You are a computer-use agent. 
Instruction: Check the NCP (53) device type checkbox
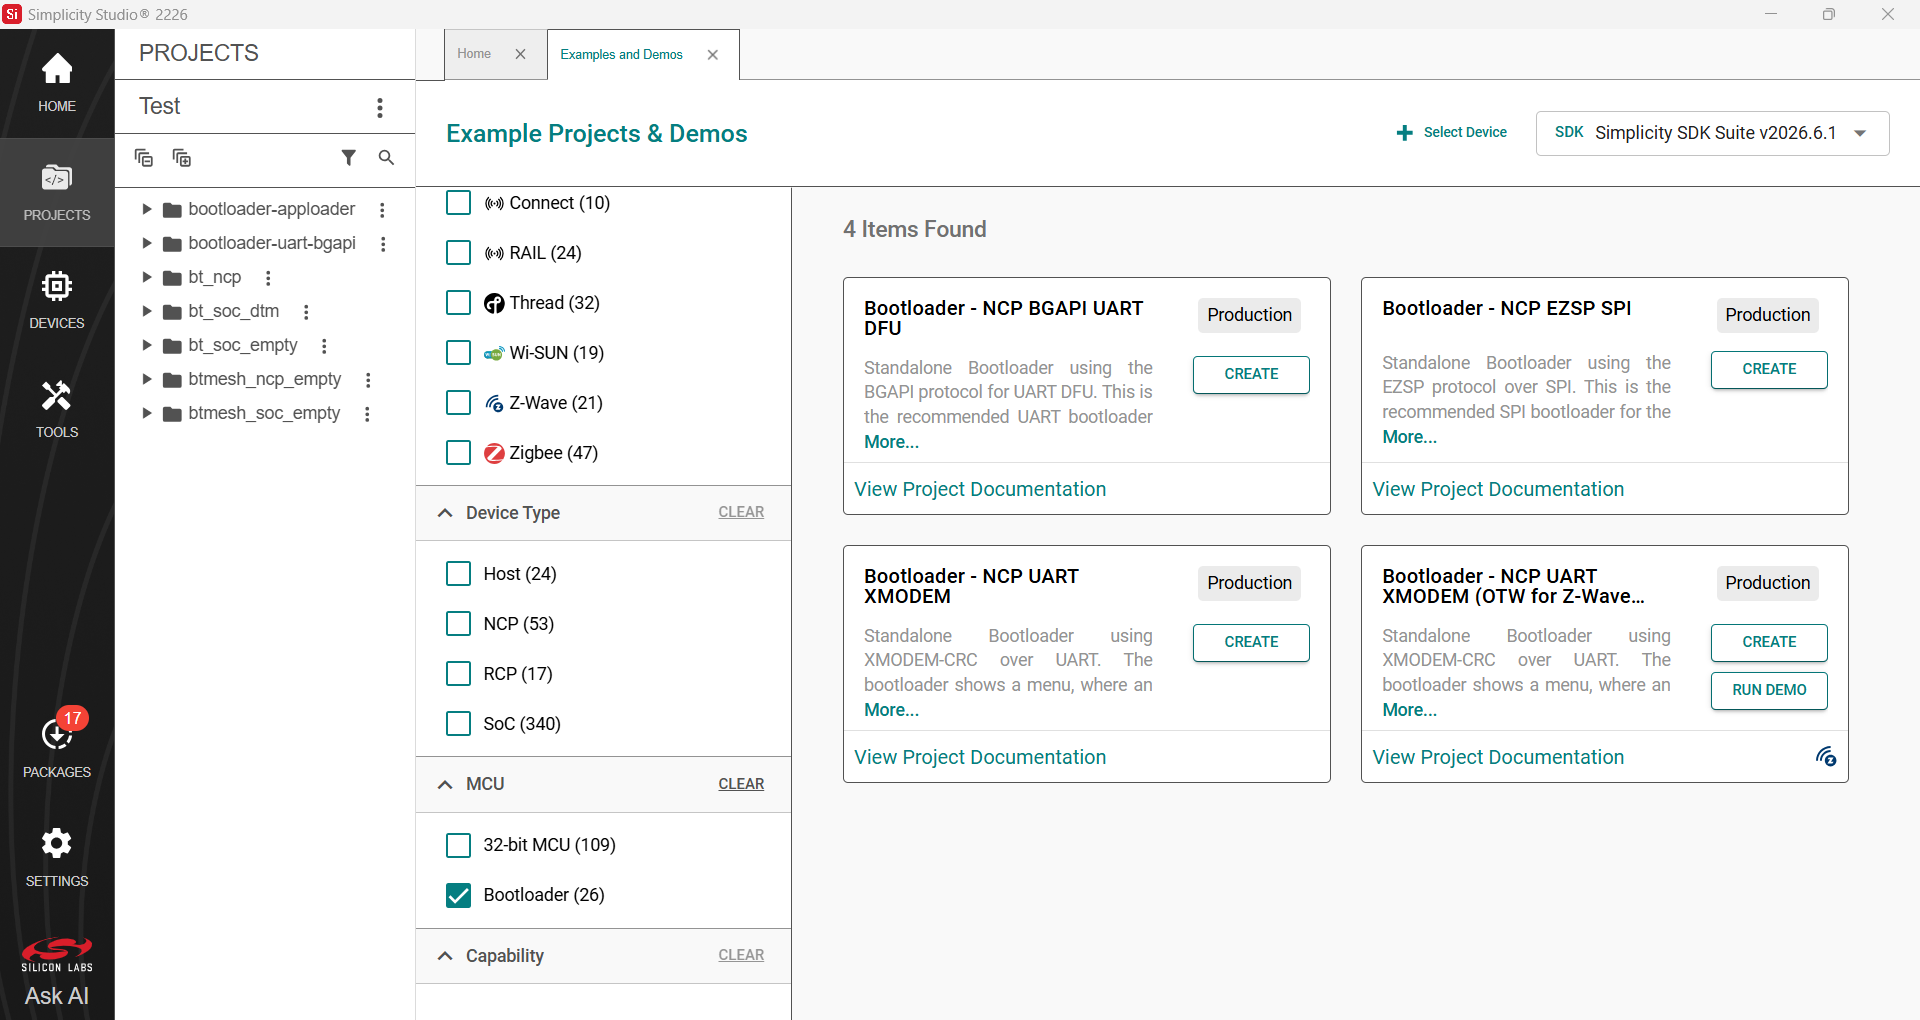click(x=459, y=624)
